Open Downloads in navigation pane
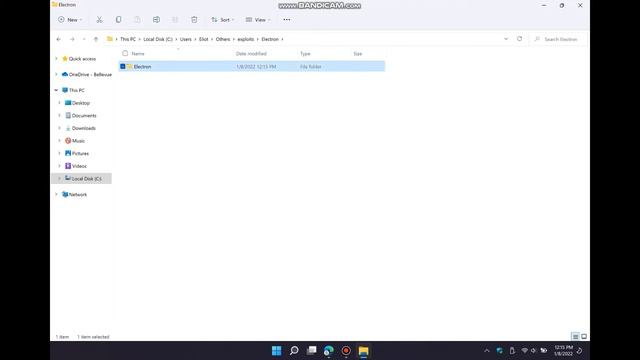The image size is (640, 360). coord(84,128)
